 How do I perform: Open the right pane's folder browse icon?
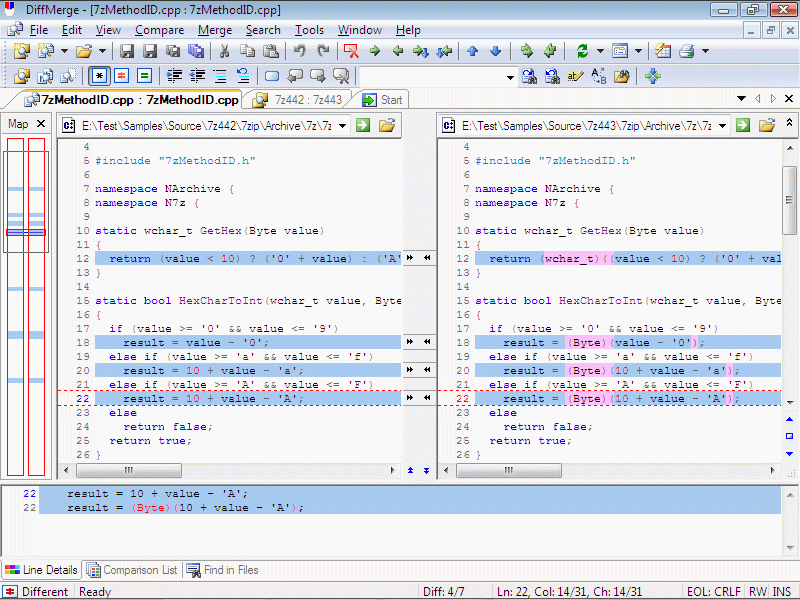click(767, 125)
